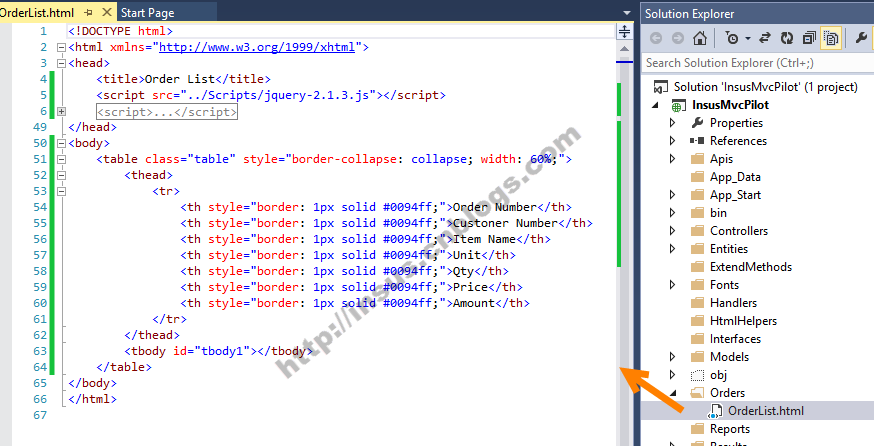This screenshot has height=446, width=874.
Task: Expand the Apis folder arrow
Action: [x=673, y=159]
